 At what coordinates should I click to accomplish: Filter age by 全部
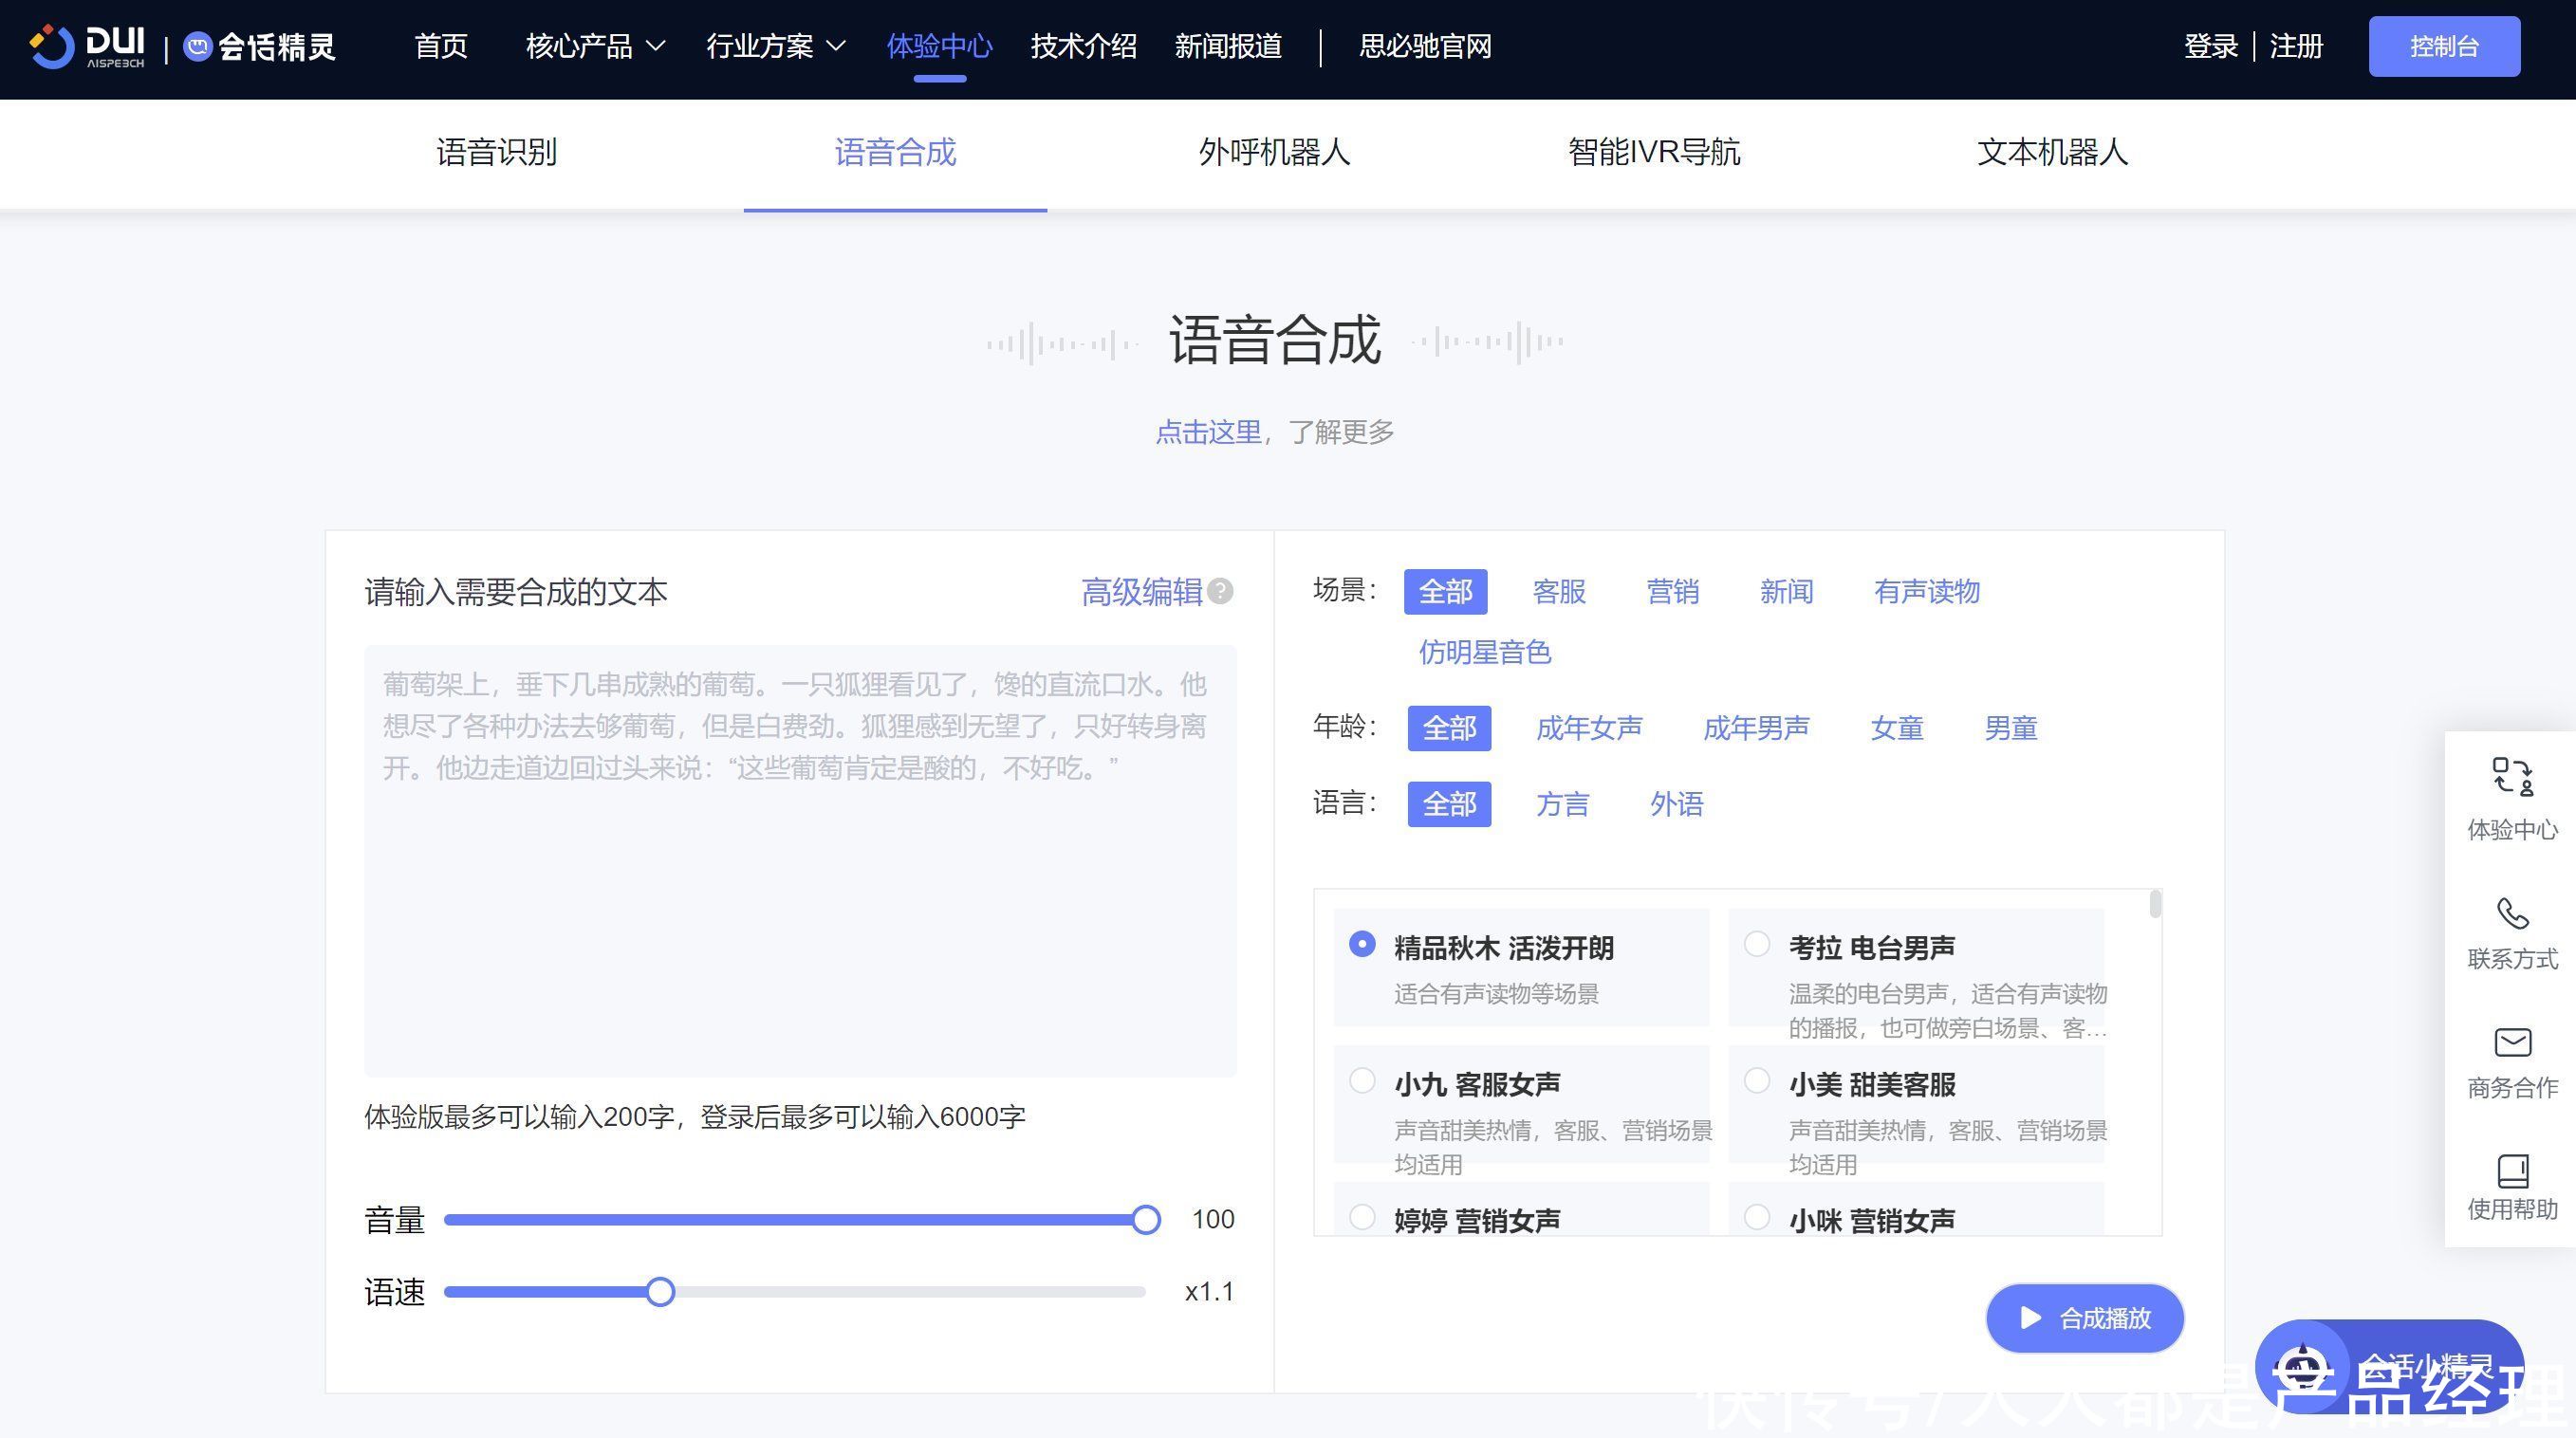pyautogui.click(x=1449, y=727)
